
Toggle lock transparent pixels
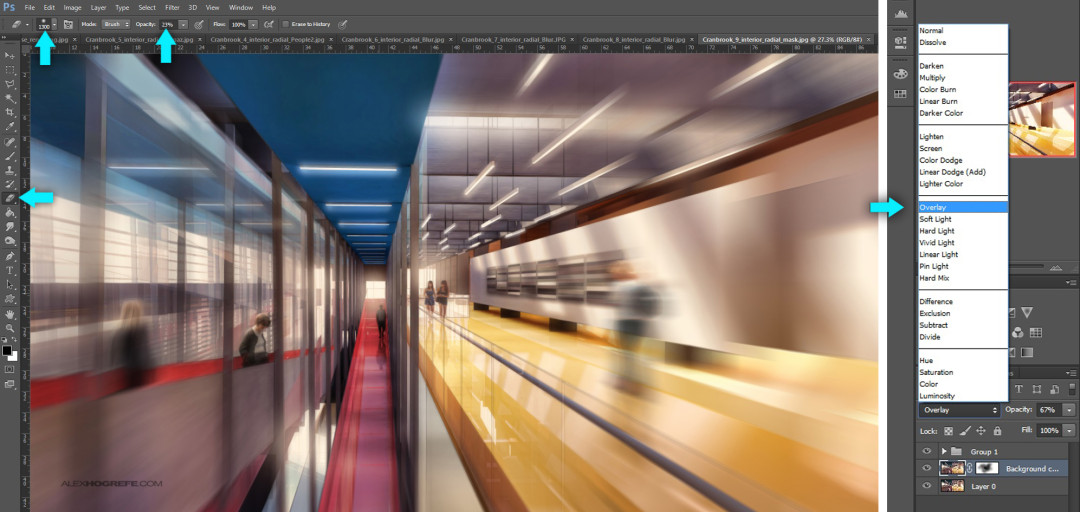[948, 431]
